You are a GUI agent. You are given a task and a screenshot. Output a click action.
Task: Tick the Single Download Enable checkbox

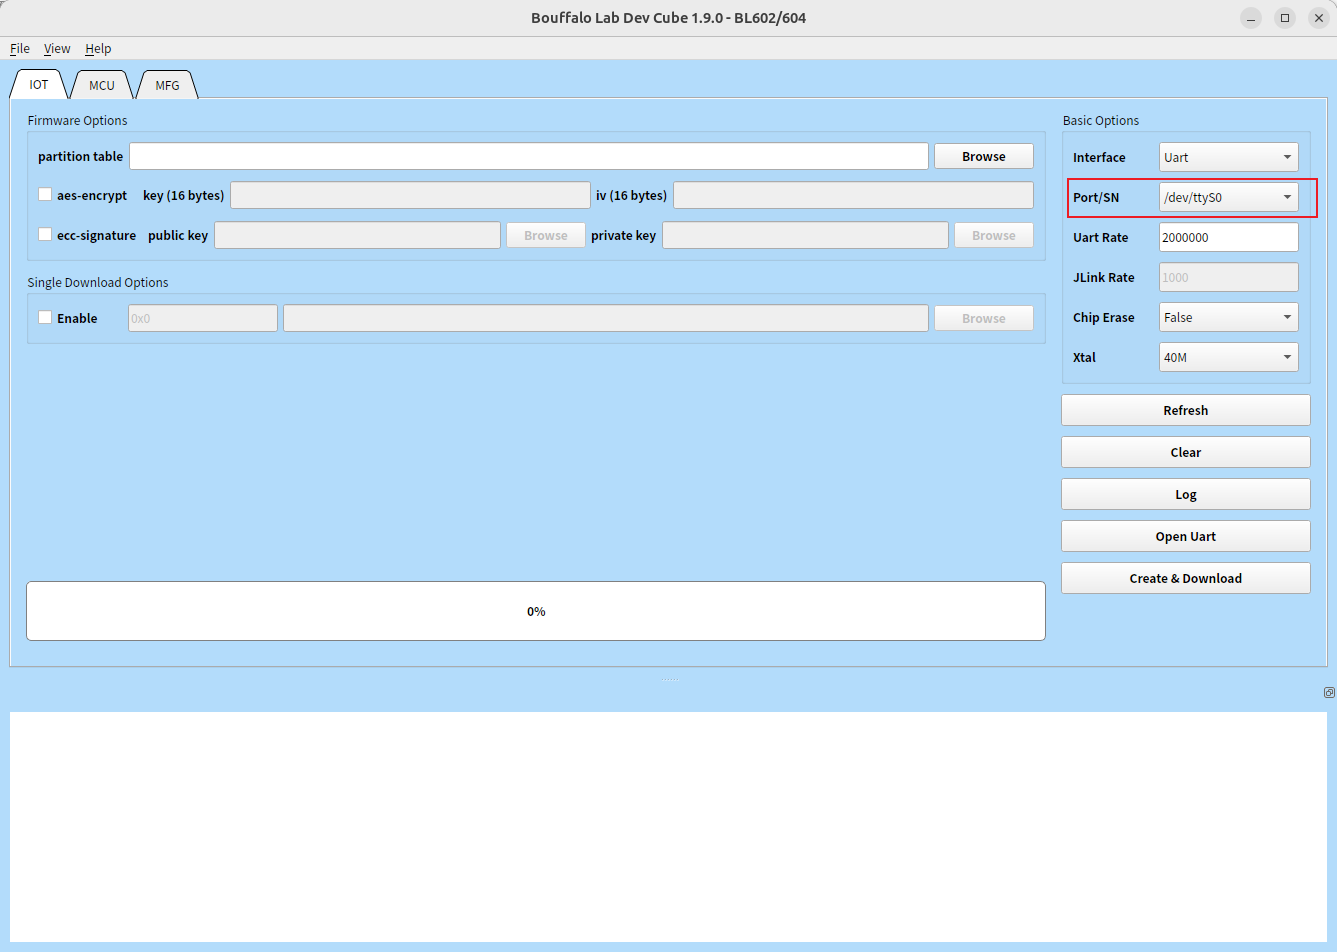[x=45, y=317]
